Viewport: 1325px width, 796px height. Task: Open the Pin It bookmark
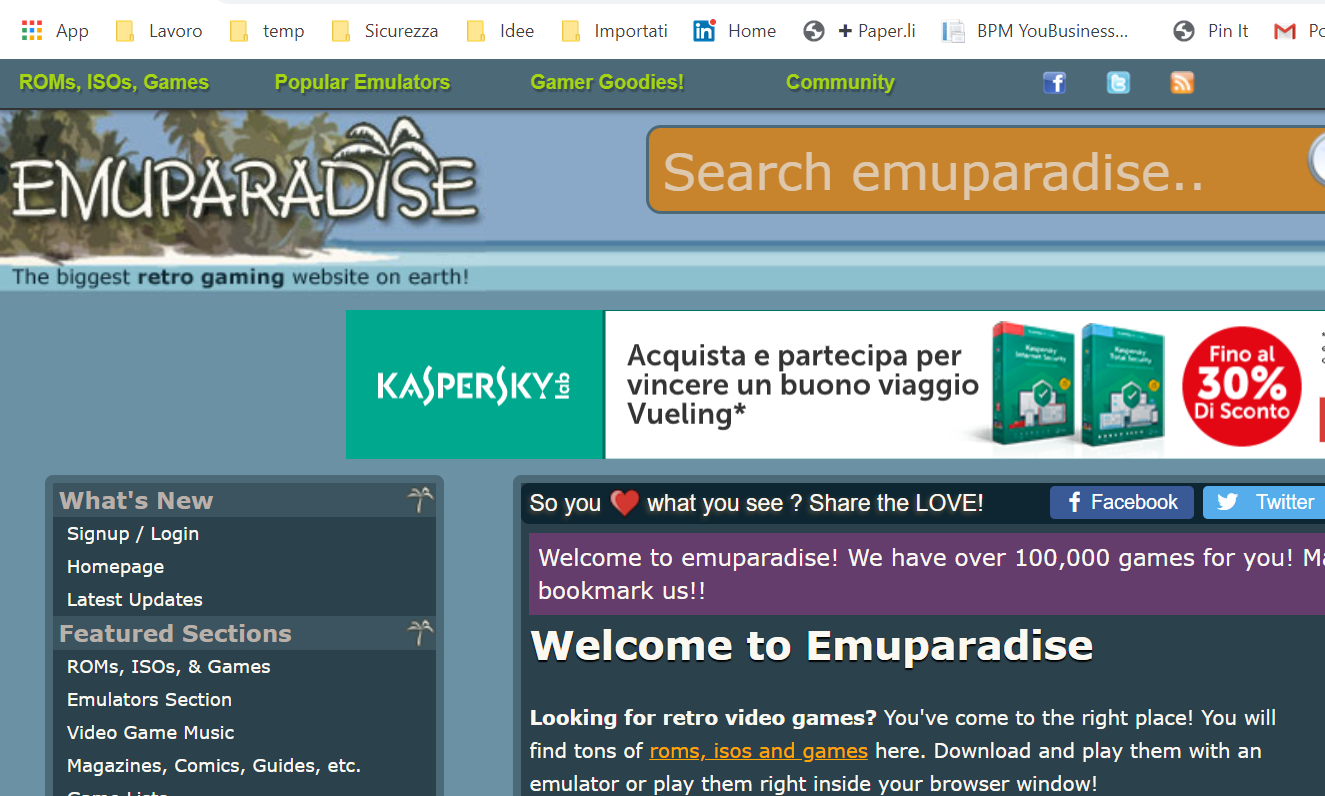1211,31
